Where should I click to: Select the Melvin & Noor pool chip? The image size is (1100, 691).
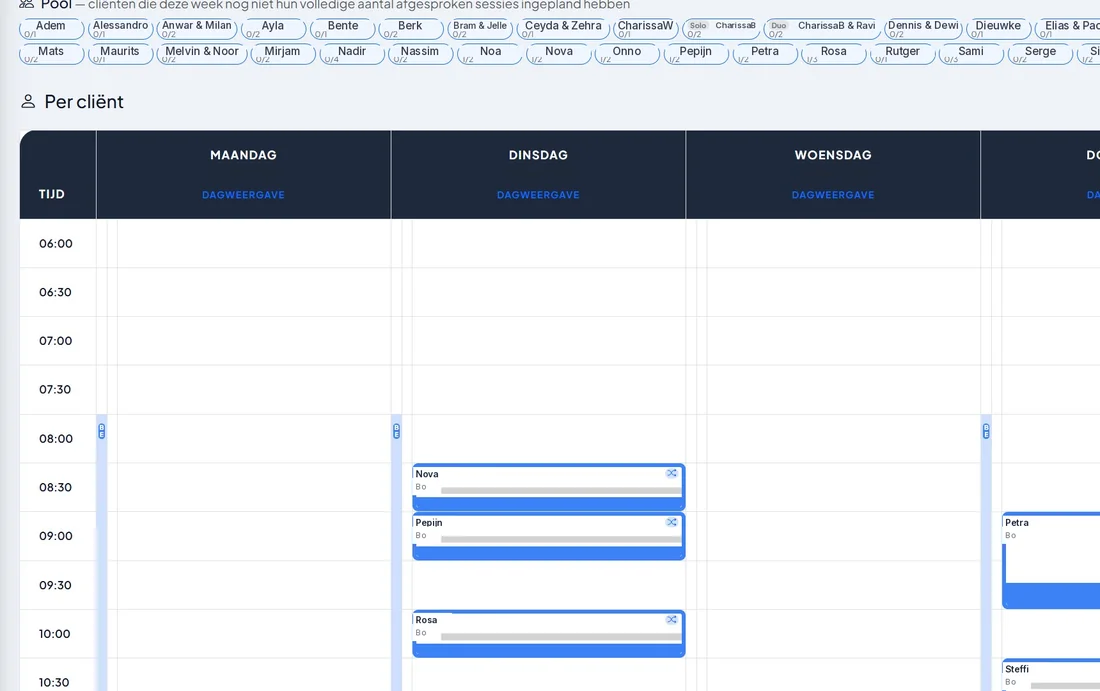(202, 54)
